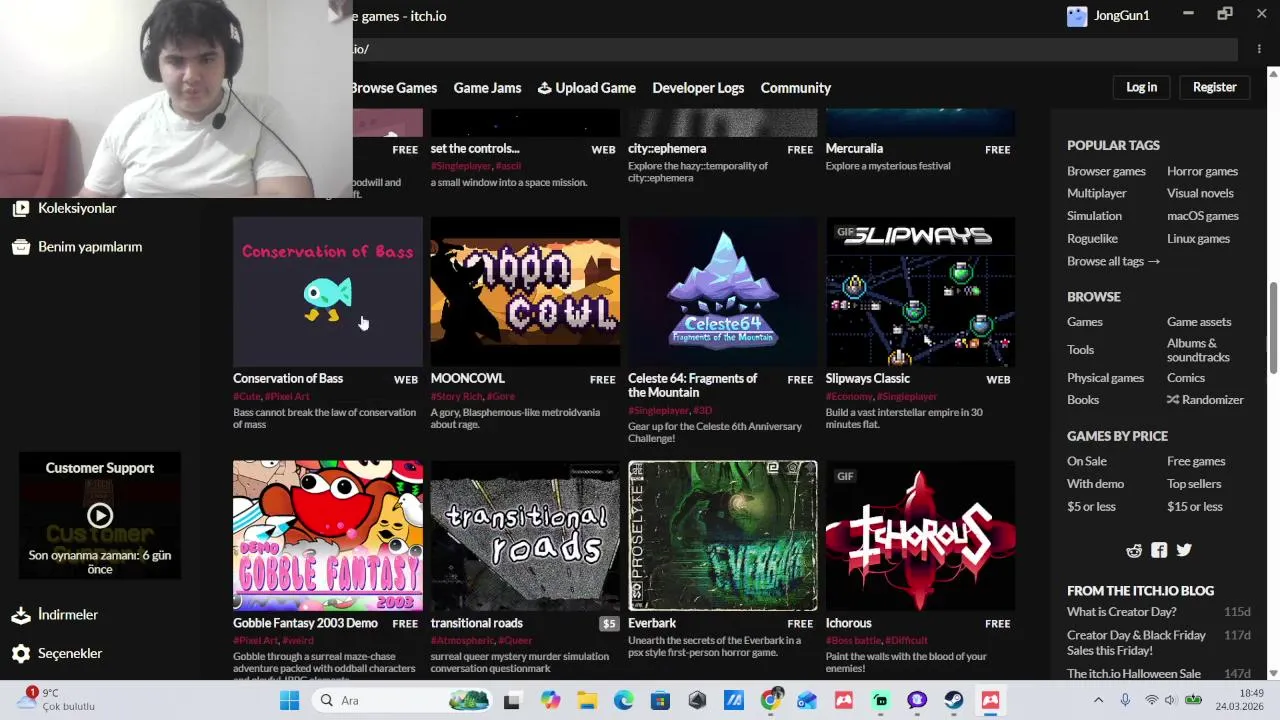Open Seçenekler settings gear
Screen dimensions: 1280x720
(x=21, y=653)
